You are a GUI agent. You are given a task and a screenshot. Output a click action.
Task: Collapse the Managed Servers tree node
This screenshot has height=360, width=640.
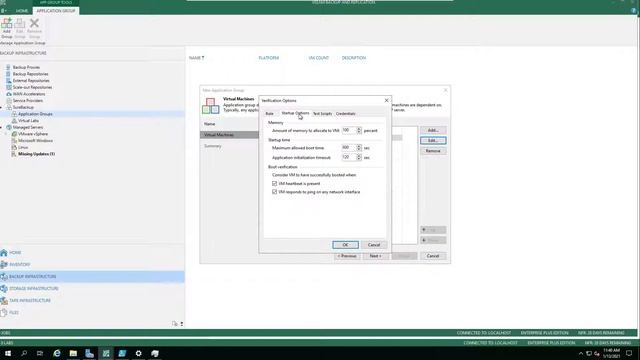click(x=2, y=127)
